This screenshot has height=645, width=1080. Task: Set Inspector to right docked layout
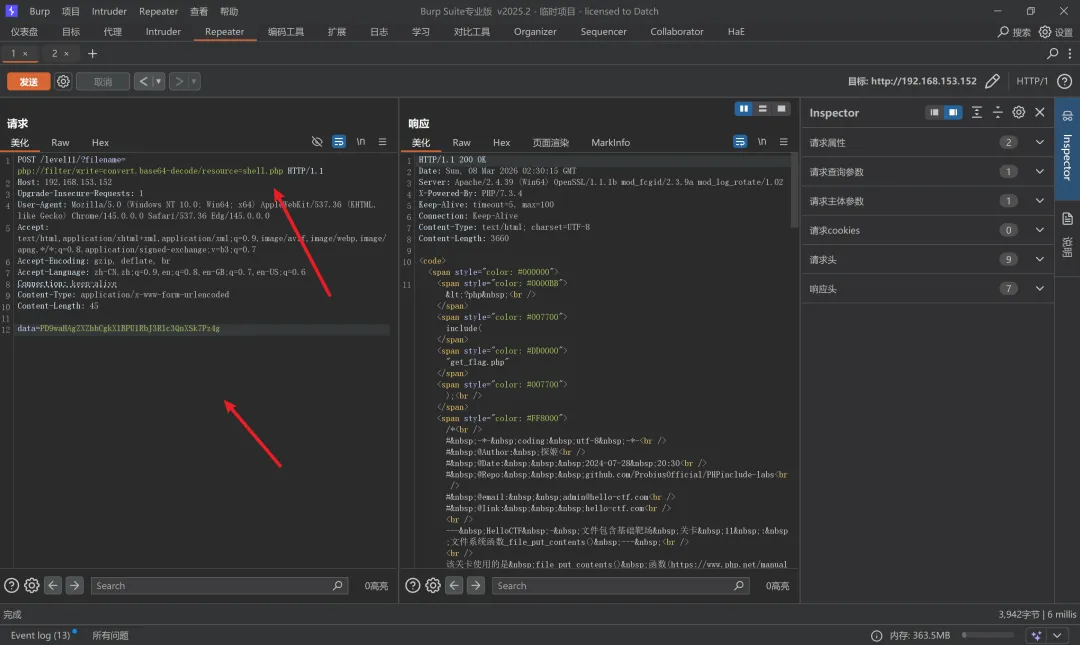click(953, 112)
